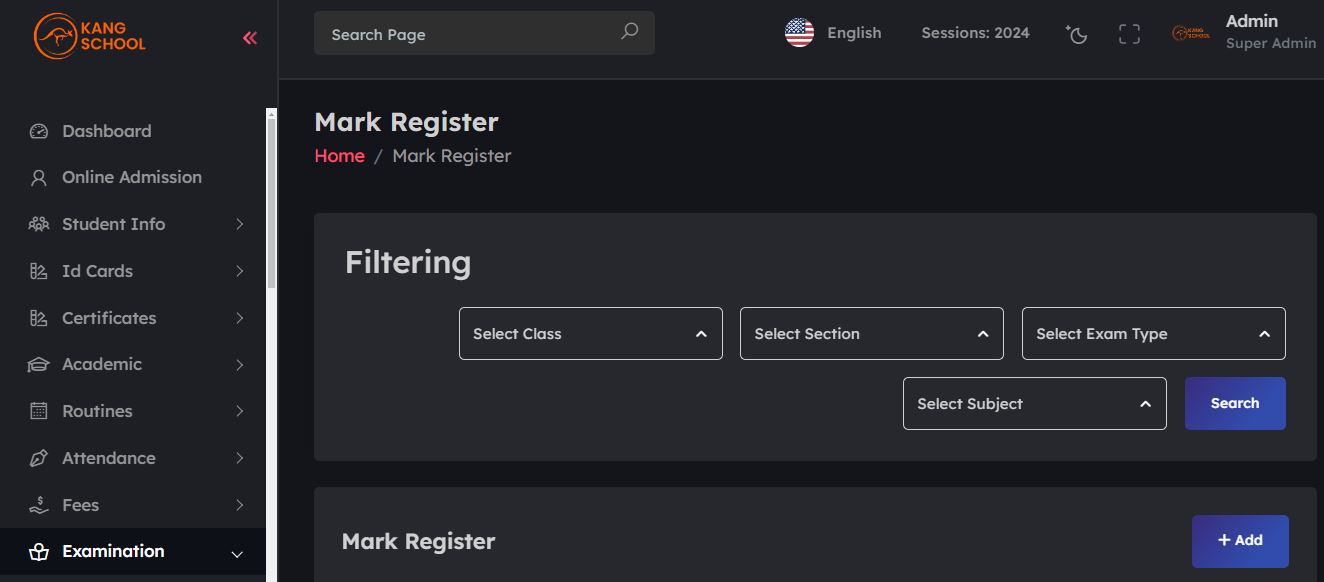Follow the Home breadcrumb link
The width and height of the screenshot is (1324, 582).
tap(339, 156)
